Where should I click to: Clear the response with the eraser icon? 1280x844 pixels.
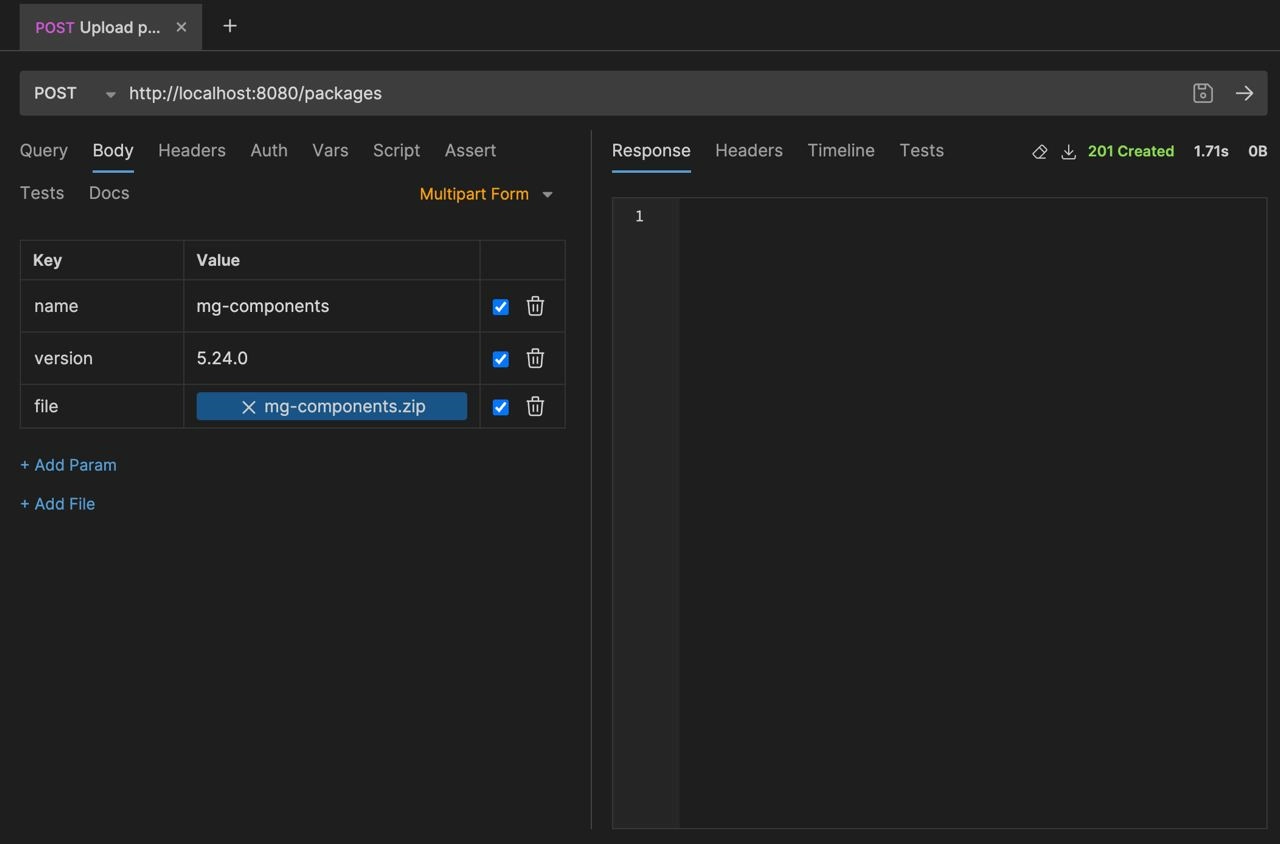pos(1040,151)
